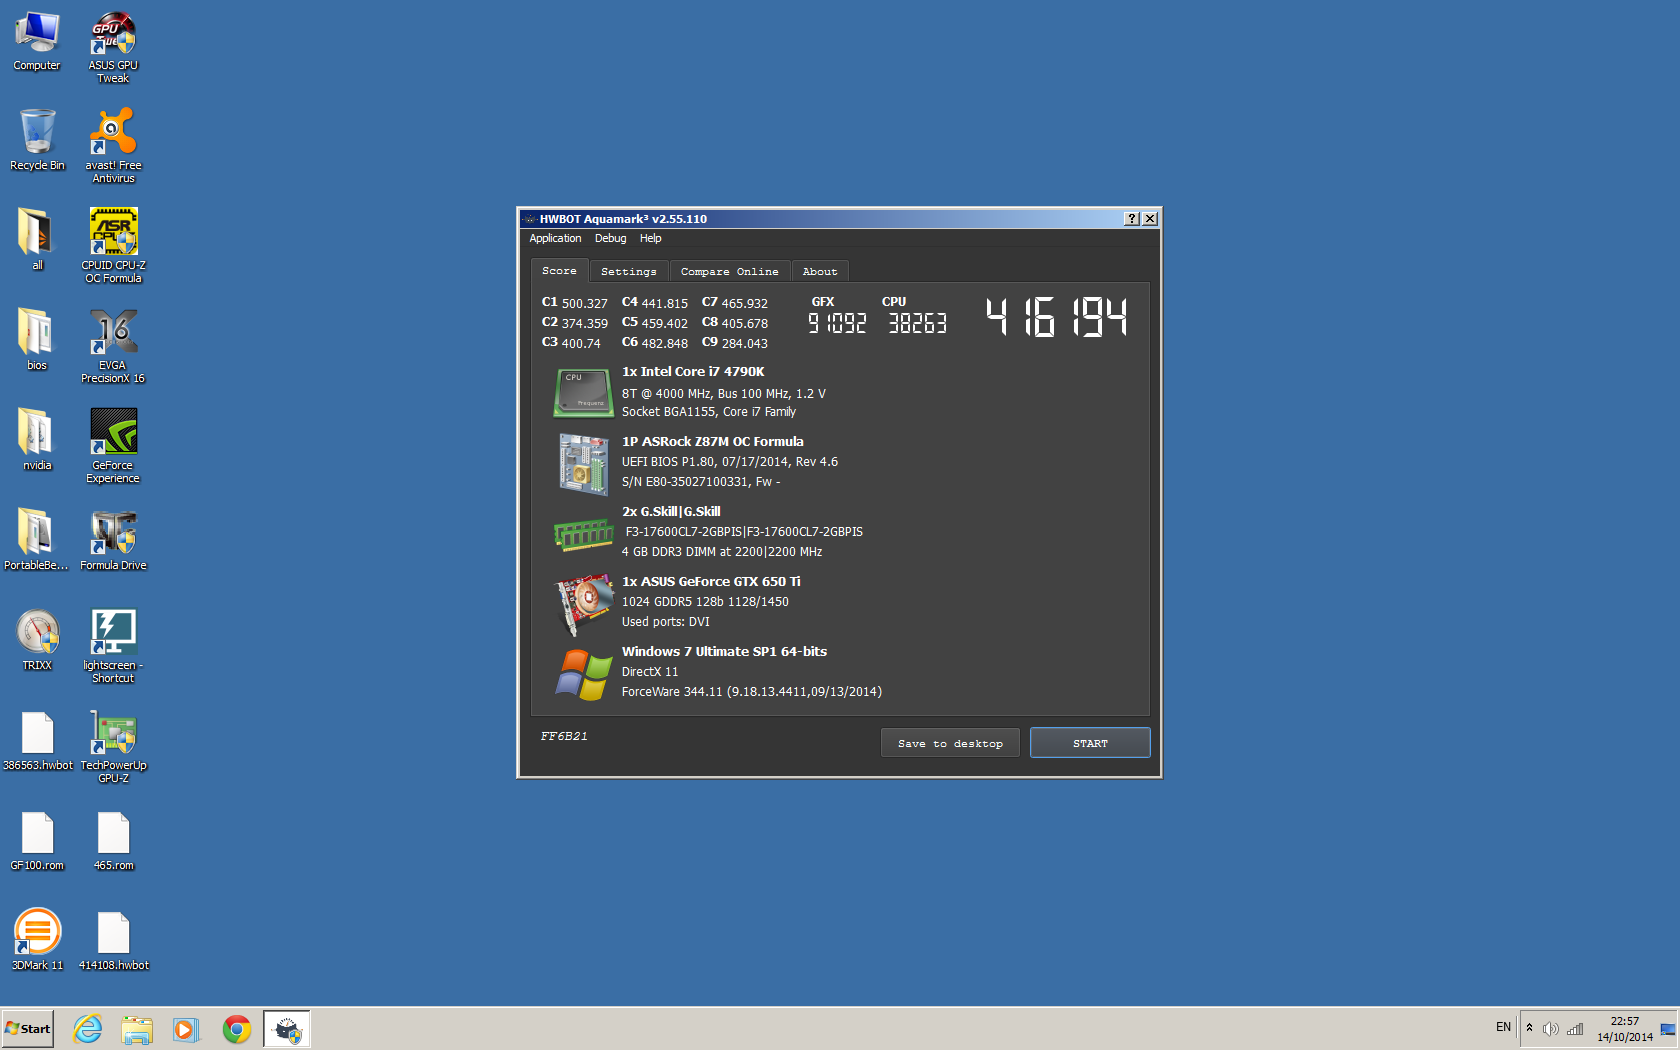The width and height of the screenshot is (1680, 1050).
Task: Click the ForceWare 344.11 driver line
Action: (x=752, y=692)
